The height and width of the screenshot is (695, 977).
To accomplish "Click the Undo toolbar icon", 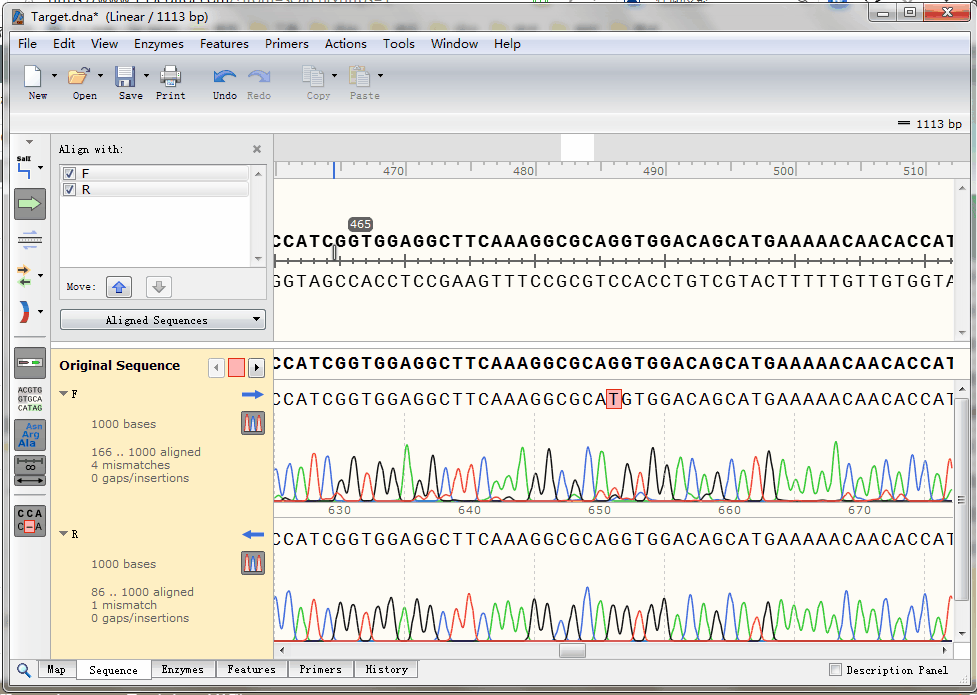I will point(225,77).
